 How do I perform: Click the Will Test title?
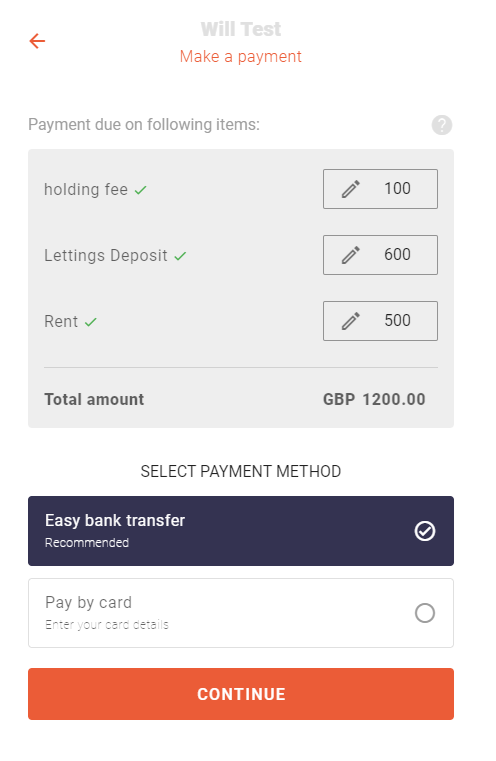click(241, 29)
